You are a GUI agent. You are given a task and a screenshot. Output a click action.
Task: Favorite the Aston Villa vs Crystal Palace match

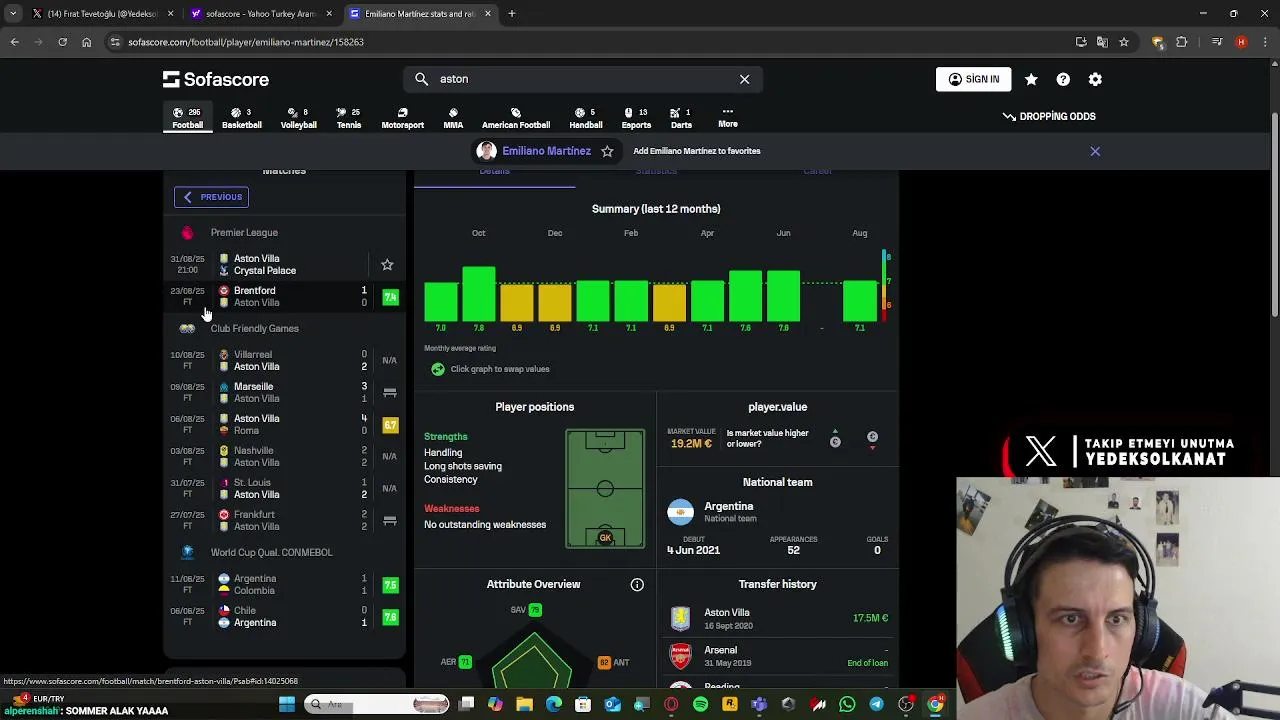(x=387, y=265)
